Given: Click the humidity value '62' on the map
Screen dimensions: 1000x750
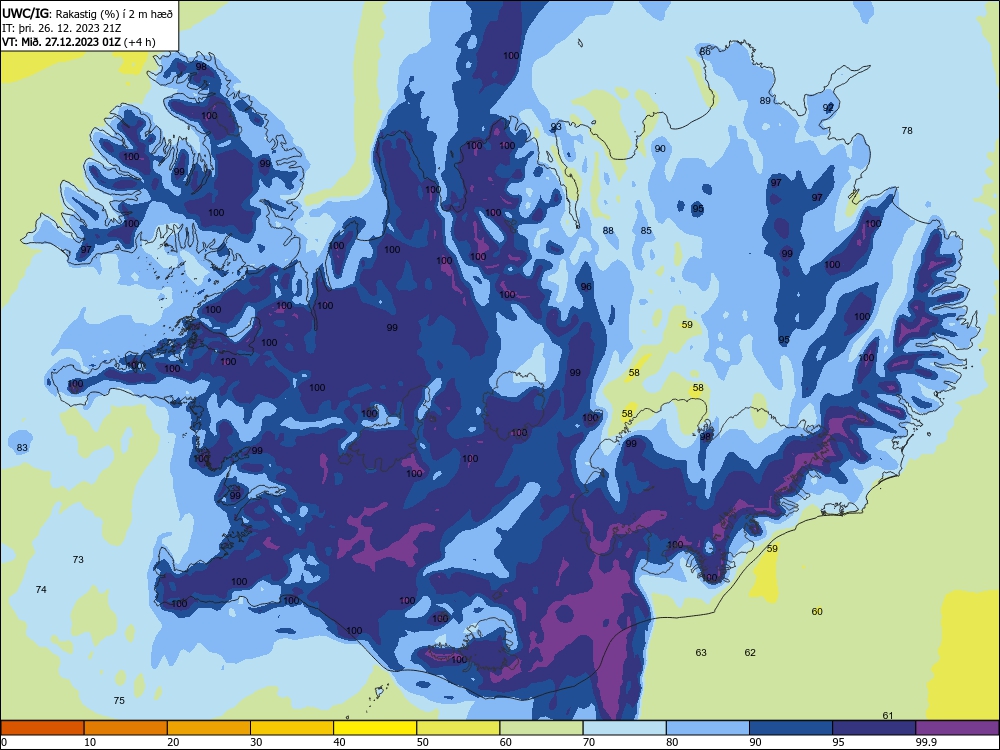Looking at the screenshot, I should tap(750, 653).
